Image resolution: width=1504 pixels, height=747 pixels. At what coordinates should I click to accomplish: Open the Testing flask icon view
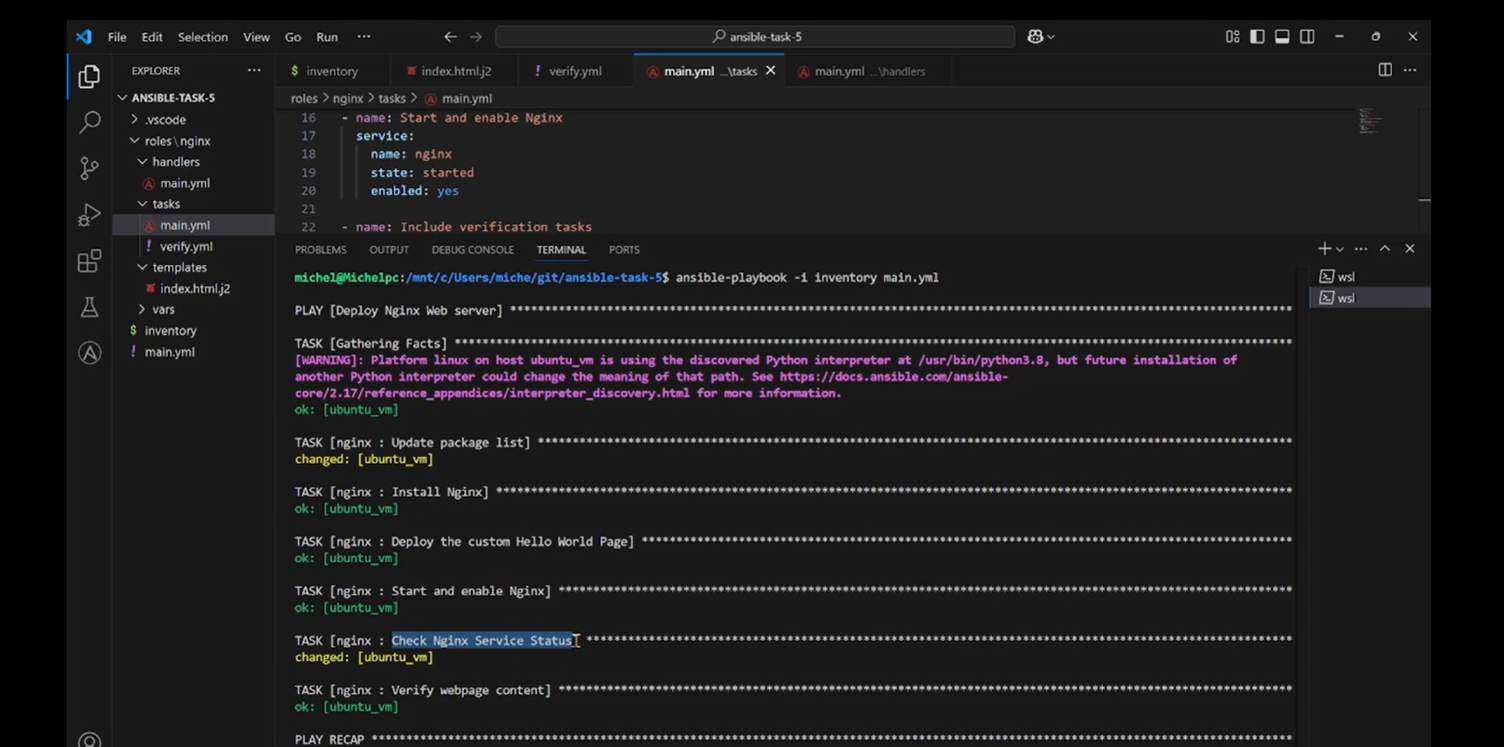tap(89, 307)
